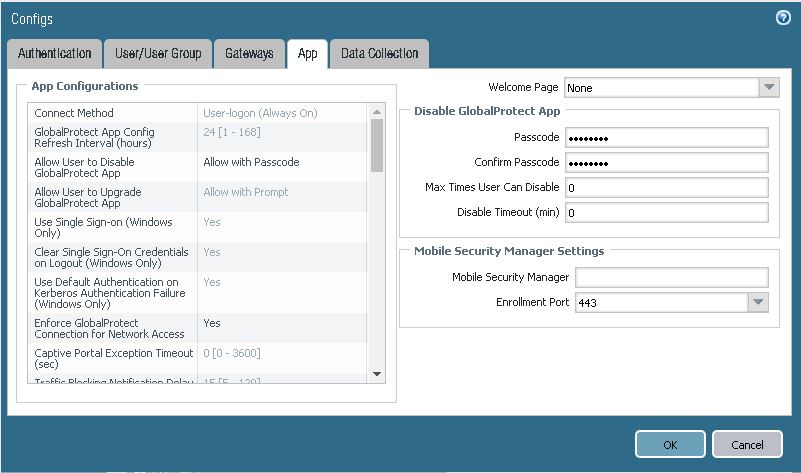Screen dimensions: 801x473
Task: Open the Enrollment Port dropdown arrow
Action: (758, 302)
